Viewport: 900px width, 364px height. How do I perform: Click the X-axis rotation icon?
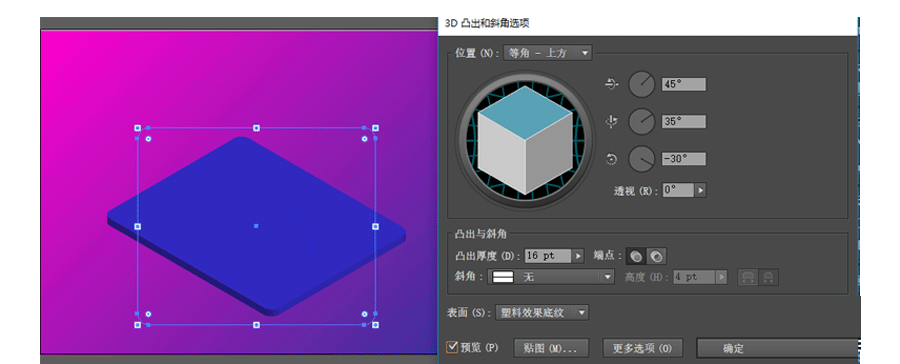pos(612,84)
